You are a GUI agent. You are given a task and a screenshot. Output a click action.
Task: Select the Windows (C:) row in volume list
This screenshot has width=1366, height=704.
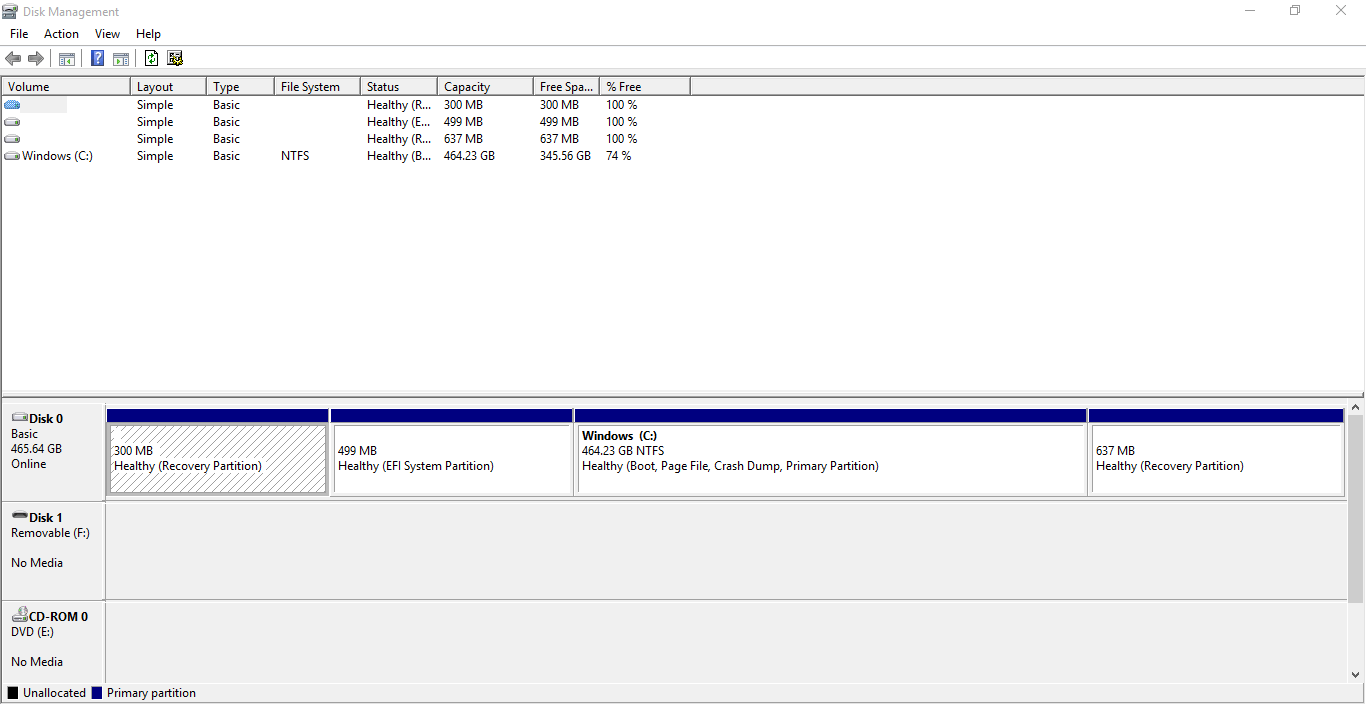(x=57, y=156)
